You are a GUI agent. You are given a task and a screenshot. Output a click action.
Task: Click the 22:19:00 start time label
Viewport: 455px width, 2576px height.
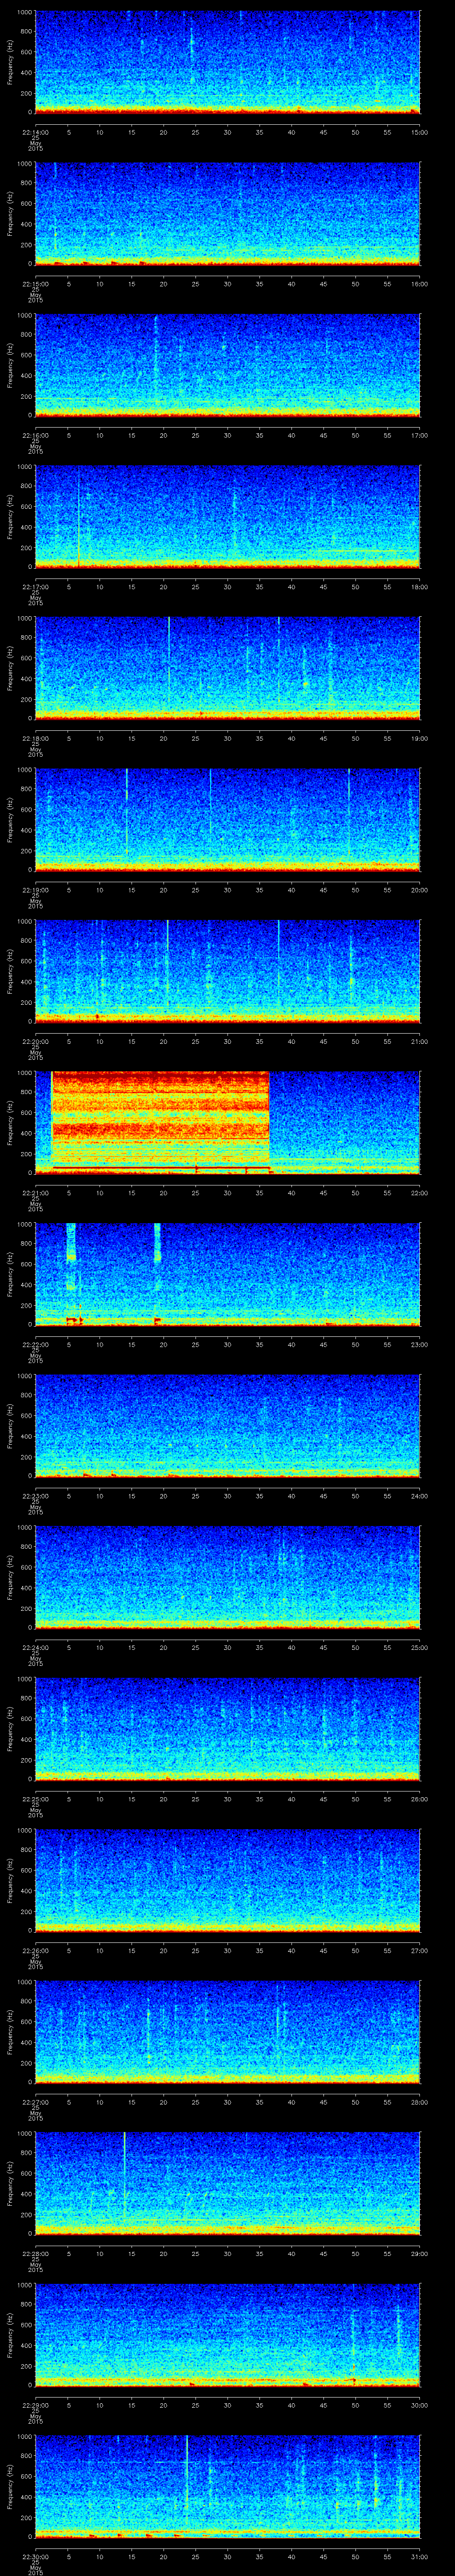35,890
